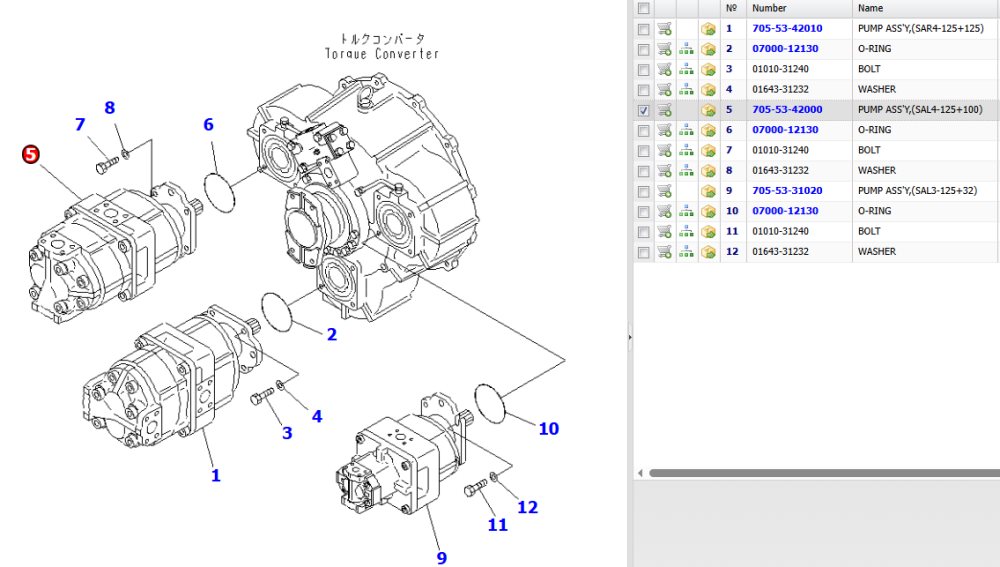Toggle the select-all checkbox in table header

643,8
